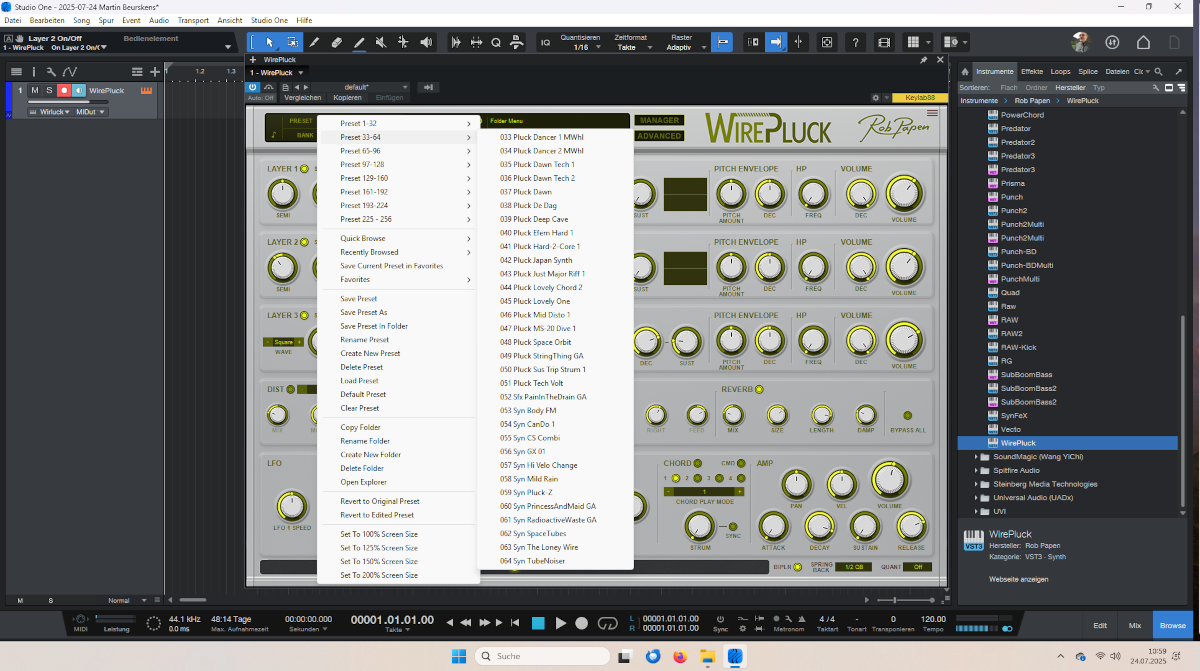Screen dimensions: 1200x671
Task: Switch to the Loops browser tab
Action: point(1060,72)
